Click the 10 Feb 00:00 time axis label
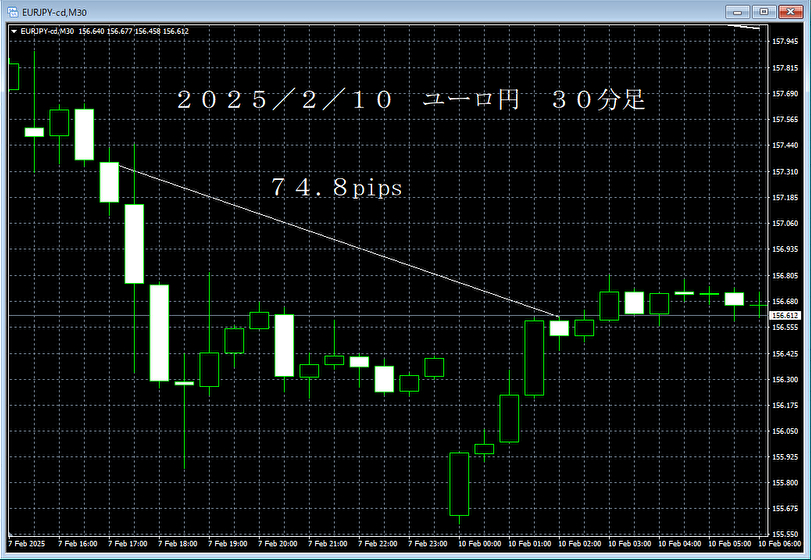Screen dimensions: 811x560 (x=479, y=544)
